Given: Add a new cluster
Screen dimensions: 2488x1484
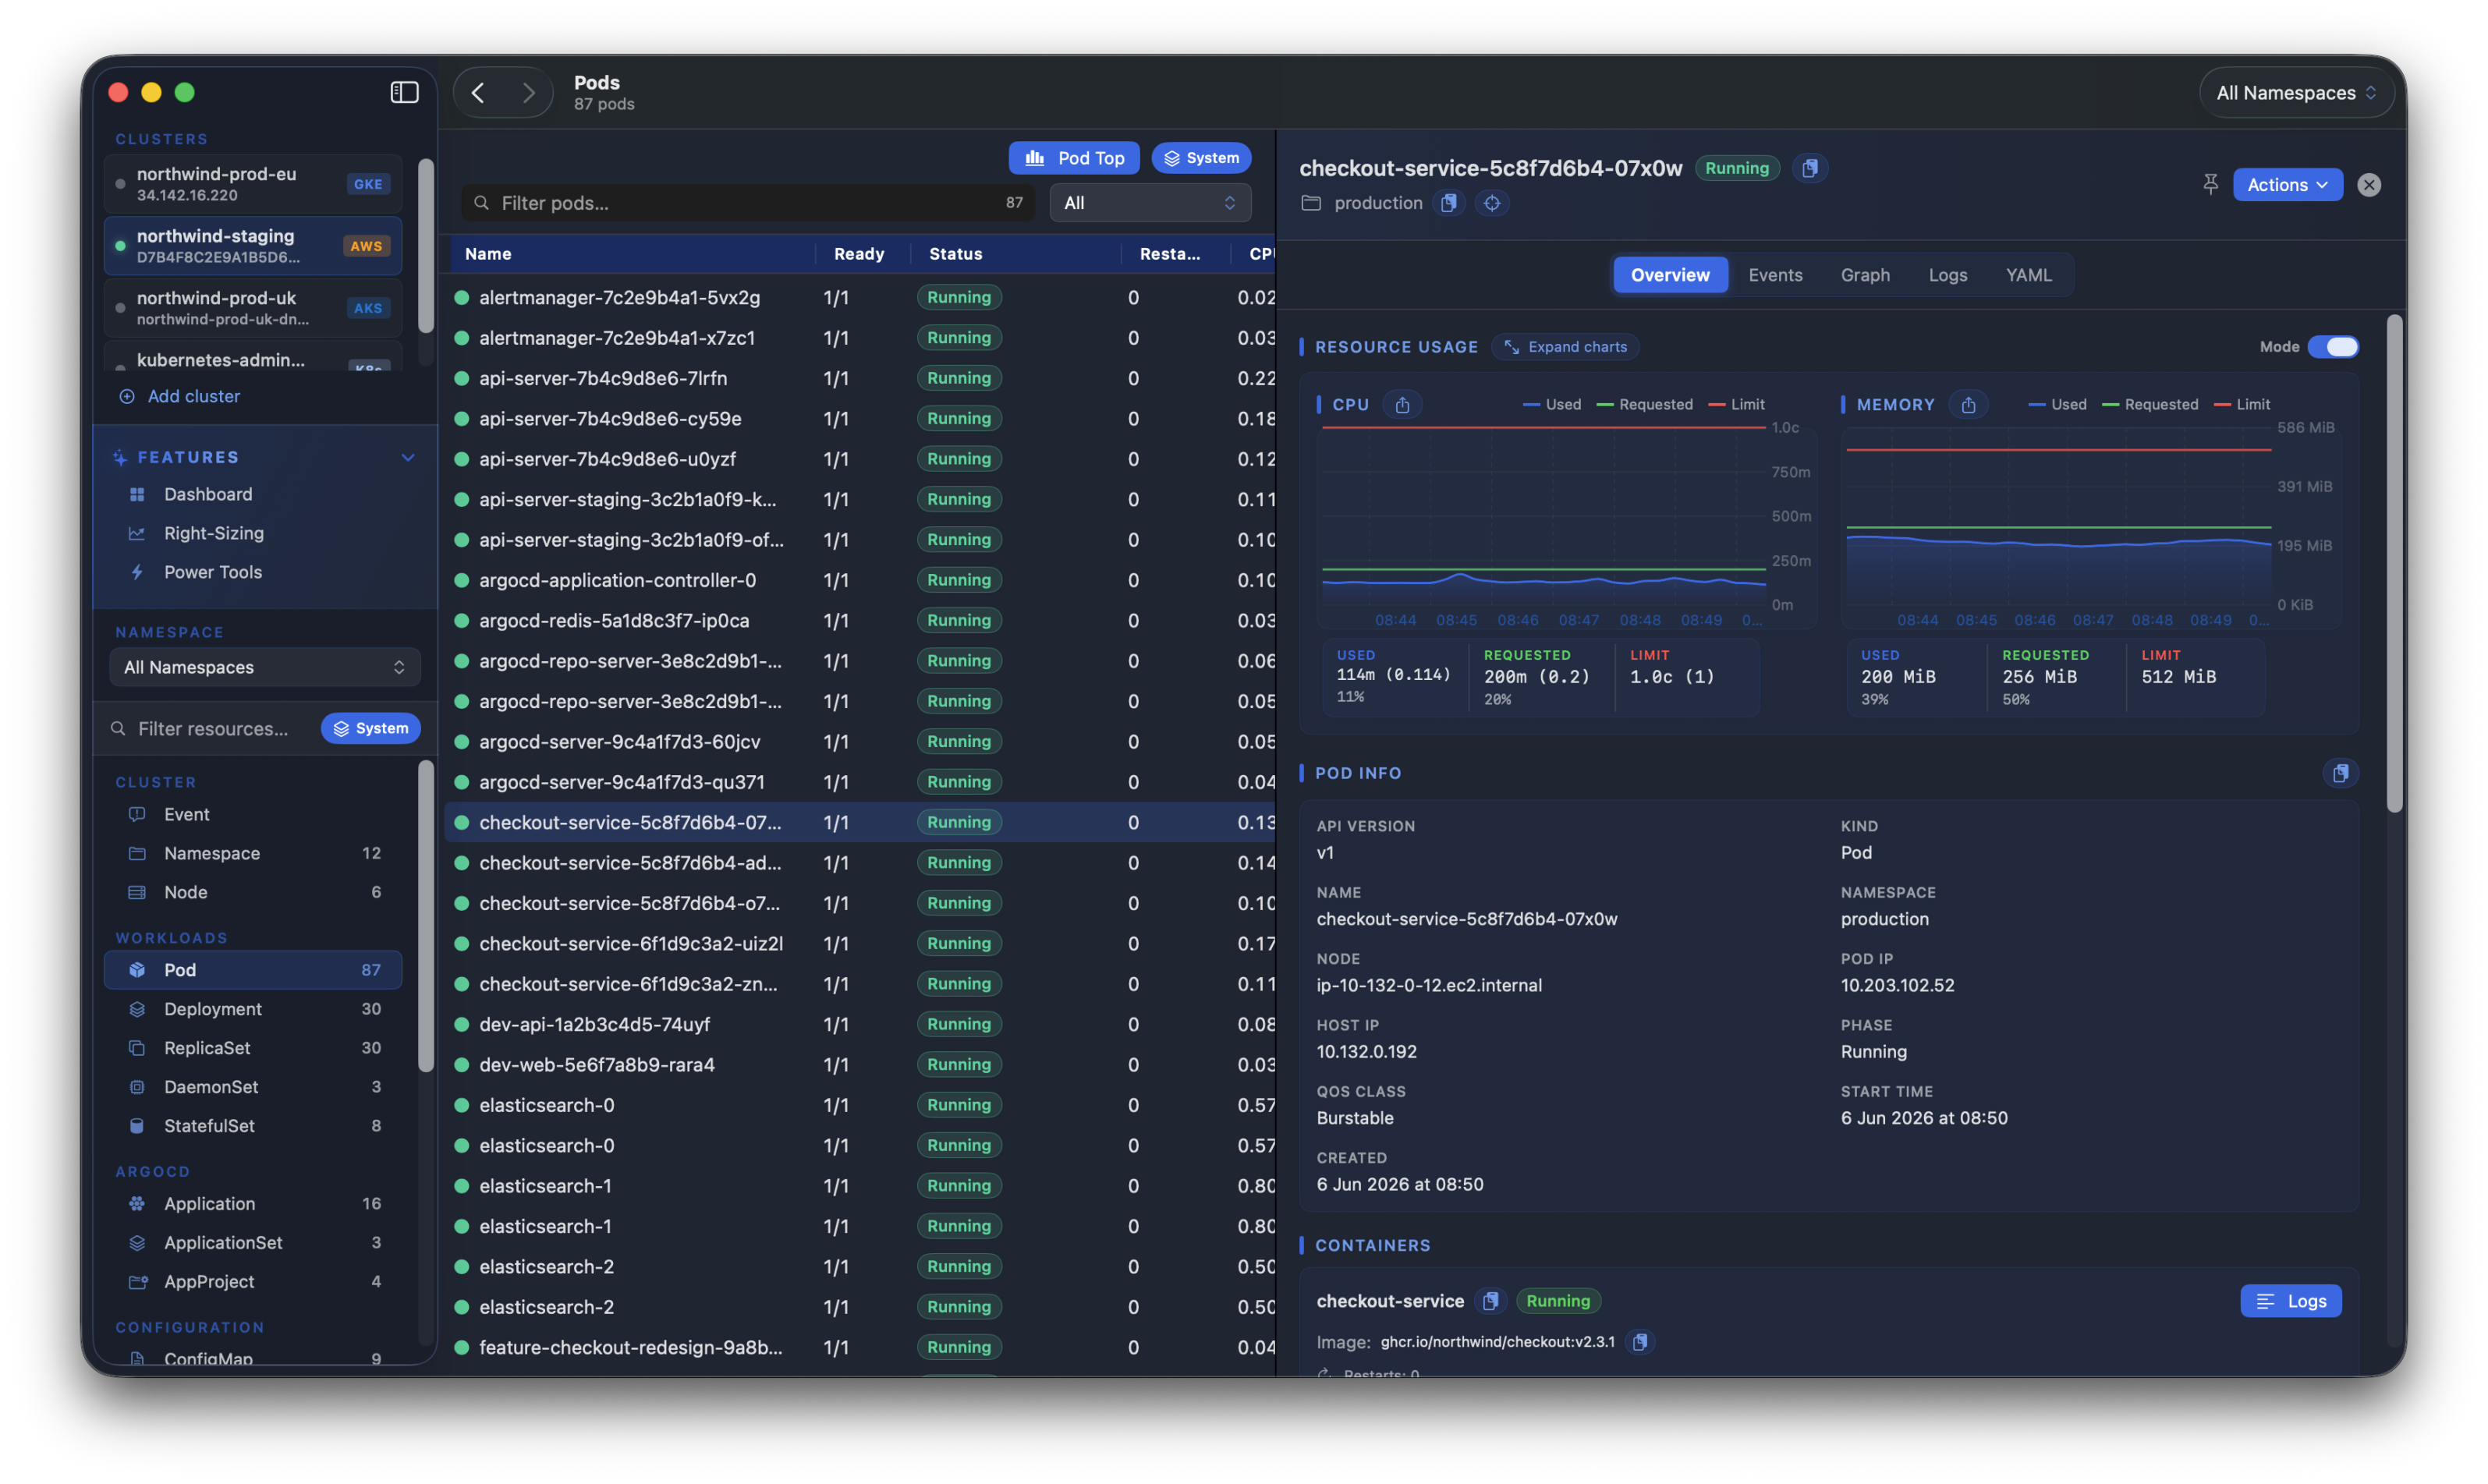Looking at the screenshot, I should pyautogui.click(x=180, y=396).
